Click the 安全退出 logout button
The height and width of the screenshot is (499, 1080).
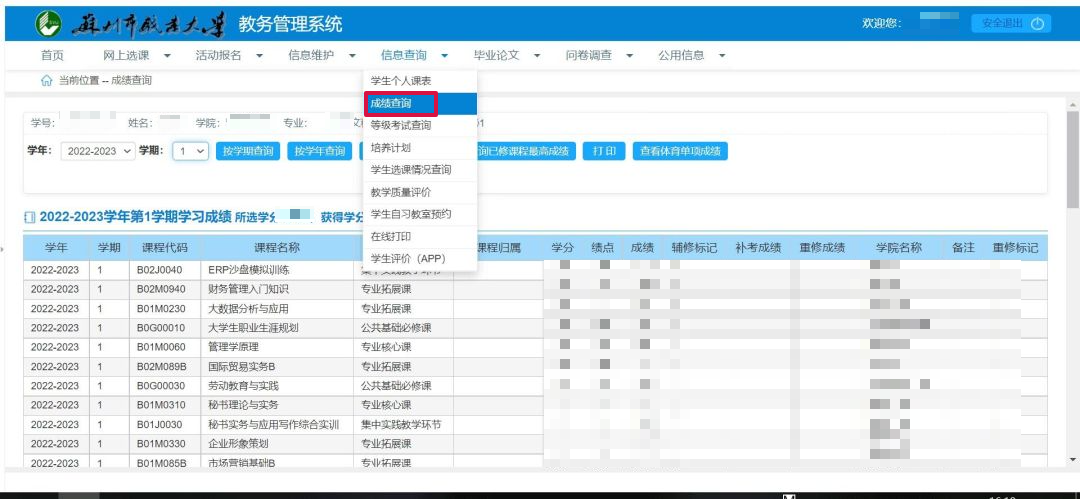(1012, 23)
